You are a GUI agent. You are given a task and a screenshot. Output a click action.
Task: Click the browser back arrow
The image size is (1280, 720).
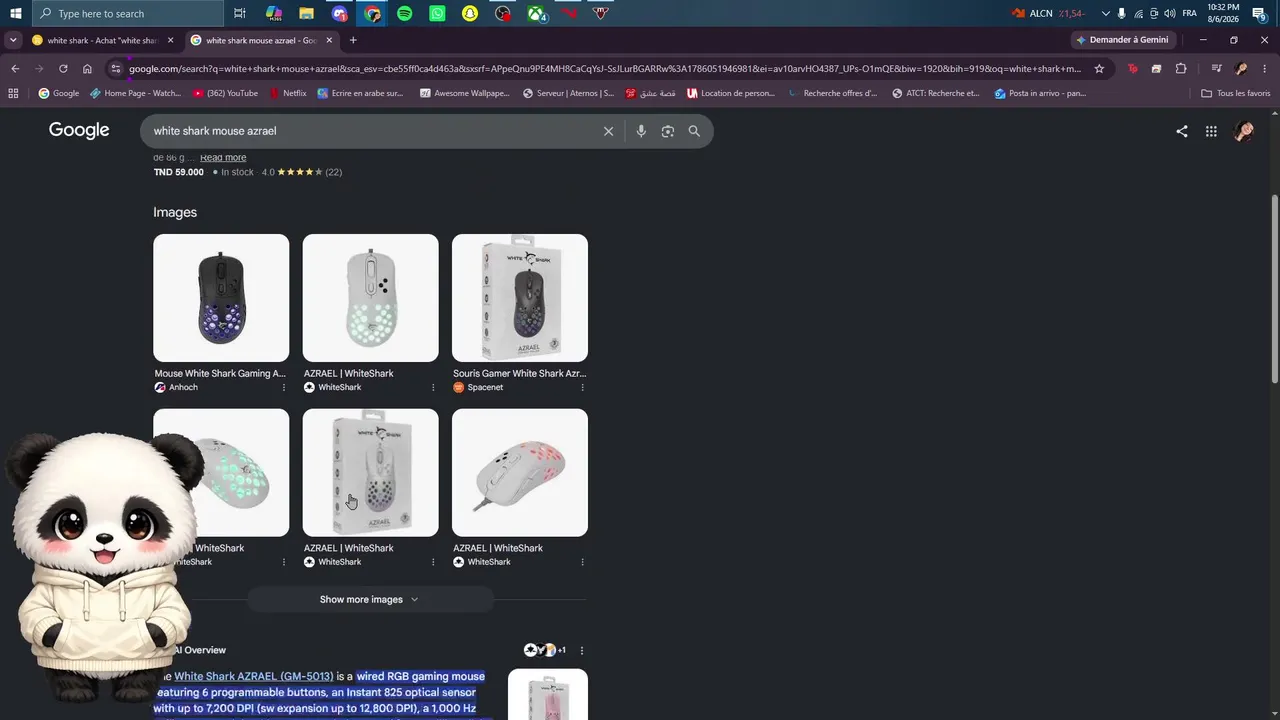point(15,69)
